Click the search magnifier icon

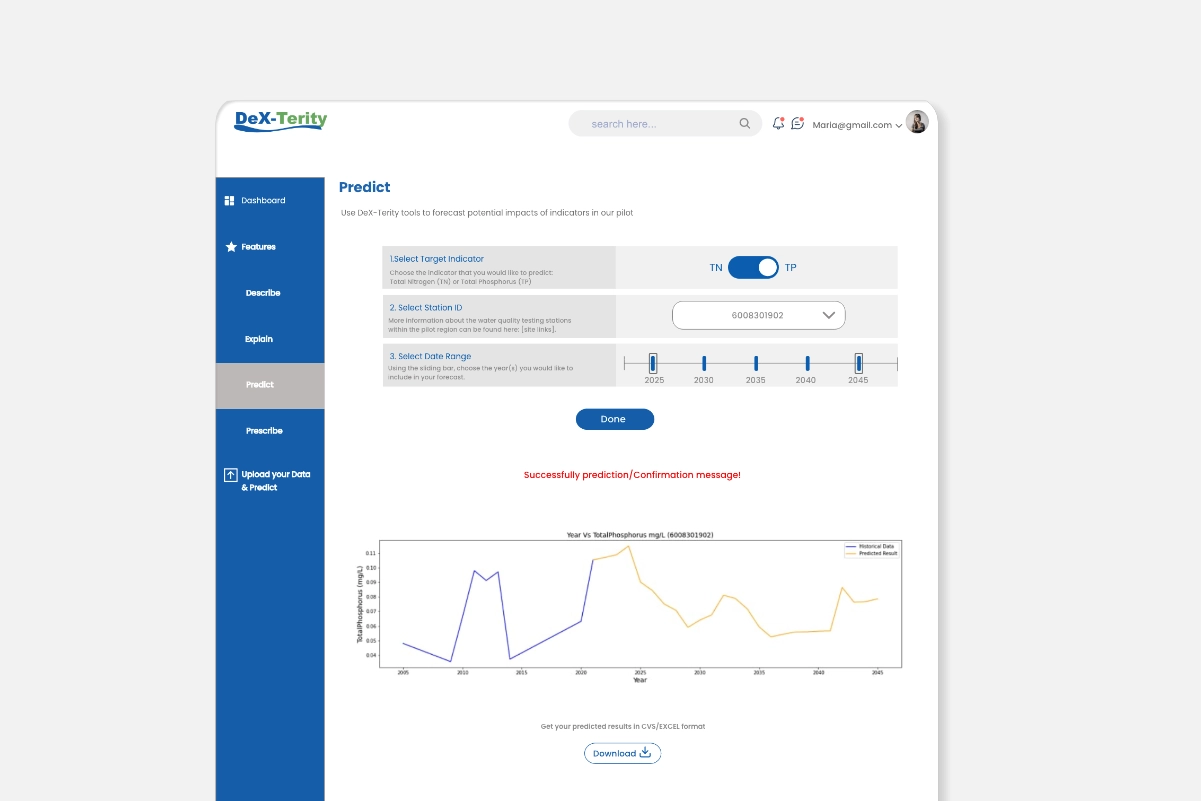pos(745,124)
